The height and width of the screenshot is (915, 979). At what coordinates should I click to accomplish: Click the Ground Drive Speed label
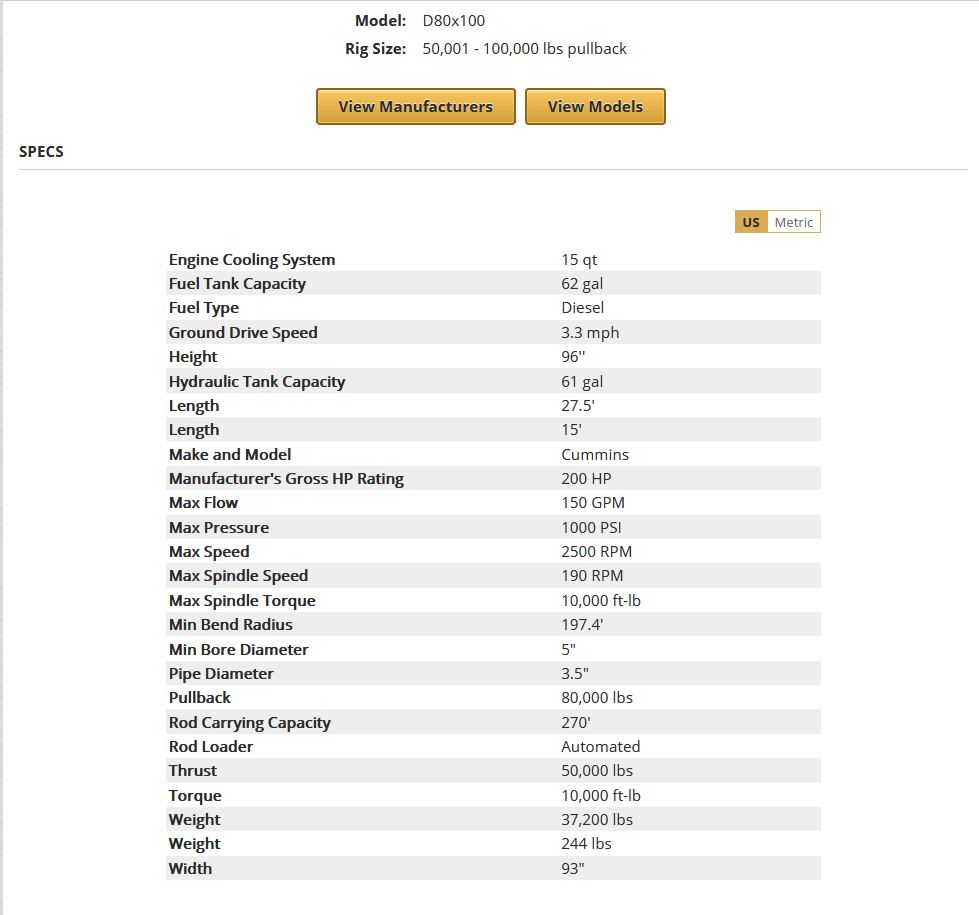[243, 333]
